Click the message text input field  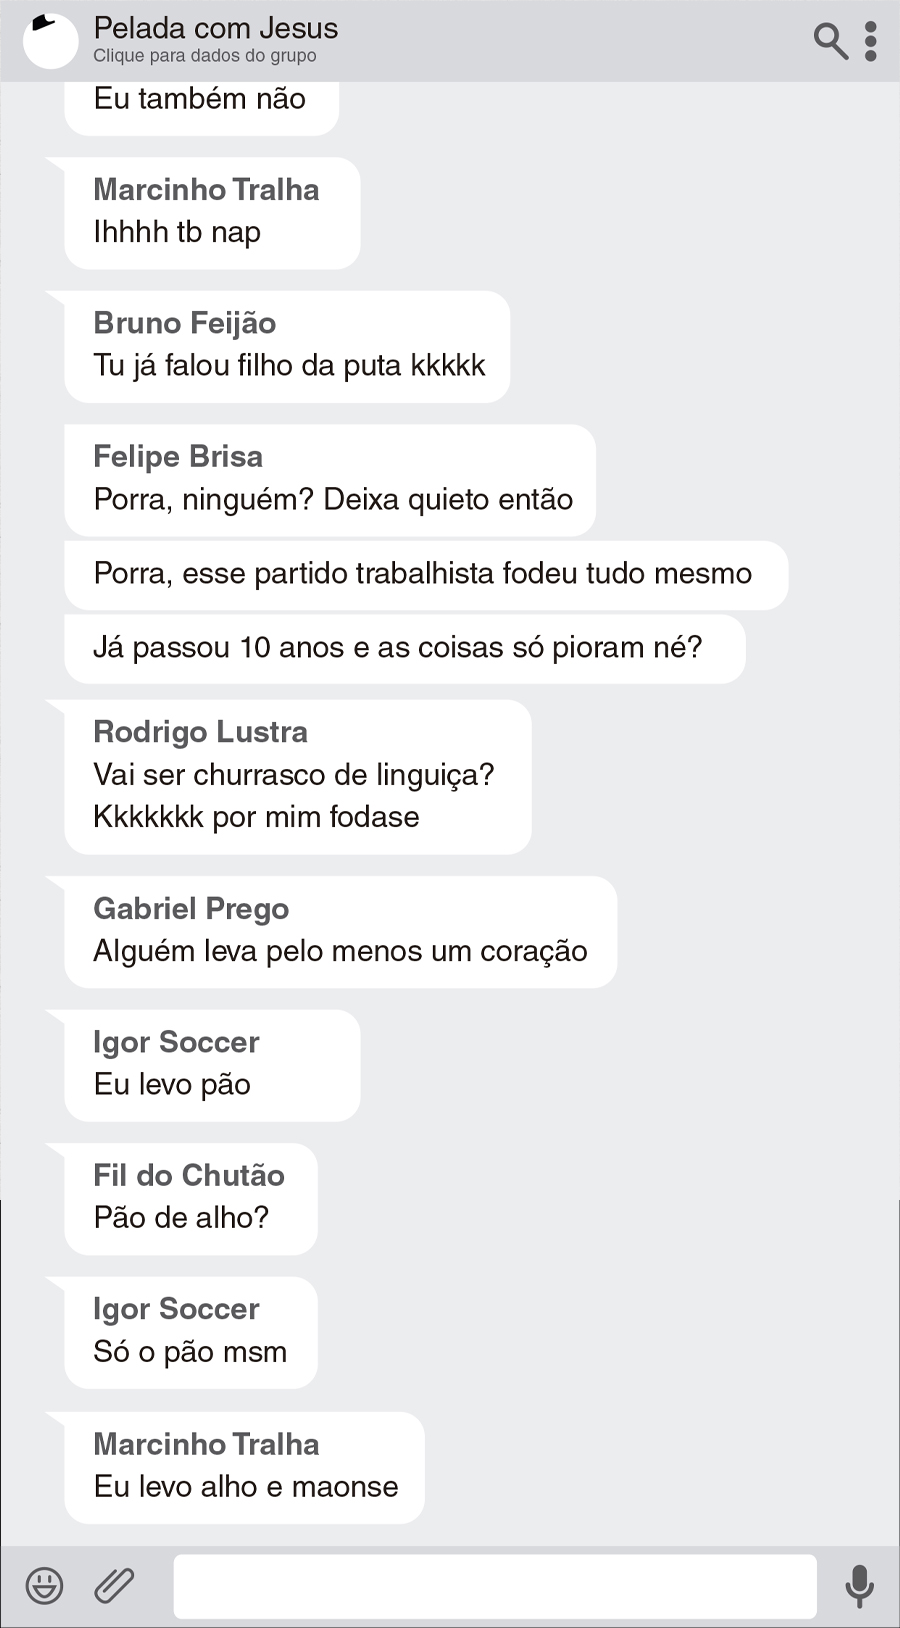point(495,1585)
